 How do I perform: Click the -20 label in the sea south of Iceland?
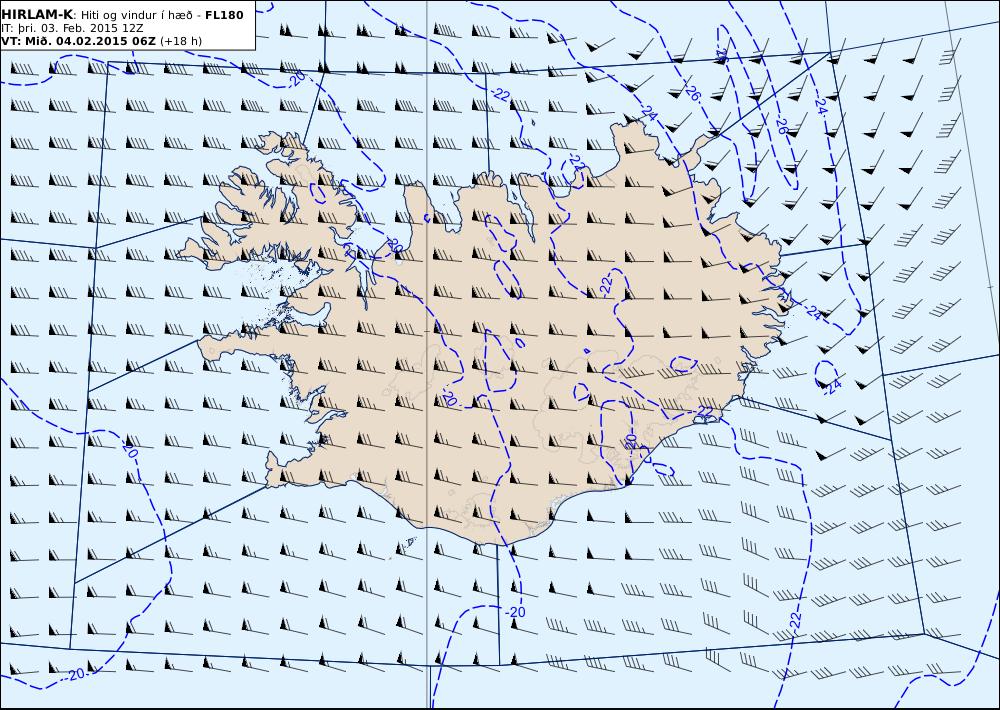(x=515, y=612)
